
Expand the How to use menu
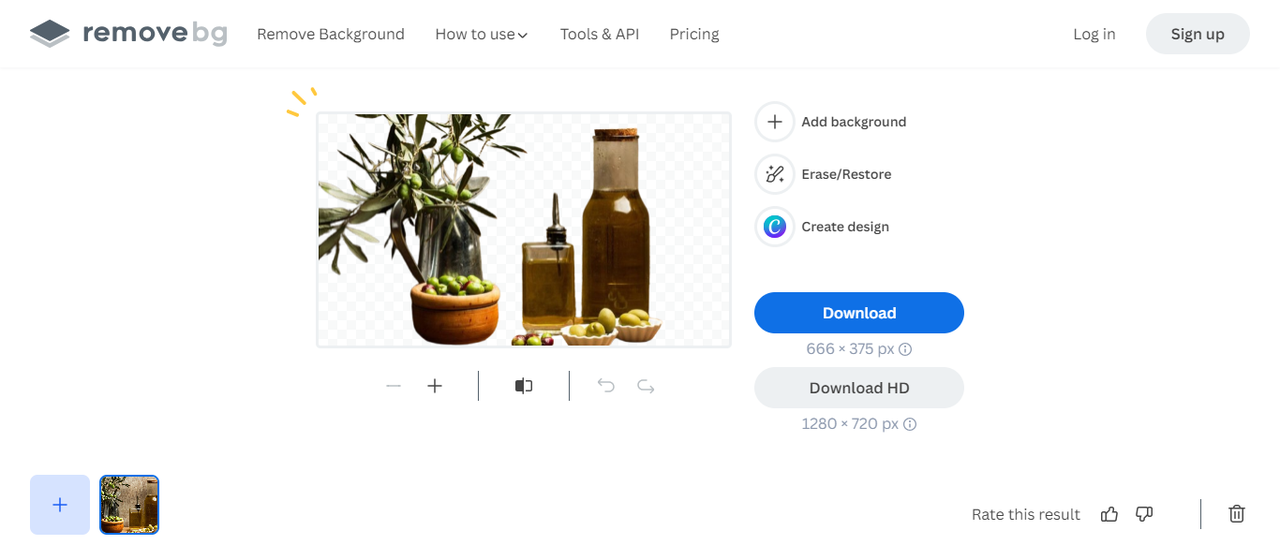click(481, 34)
